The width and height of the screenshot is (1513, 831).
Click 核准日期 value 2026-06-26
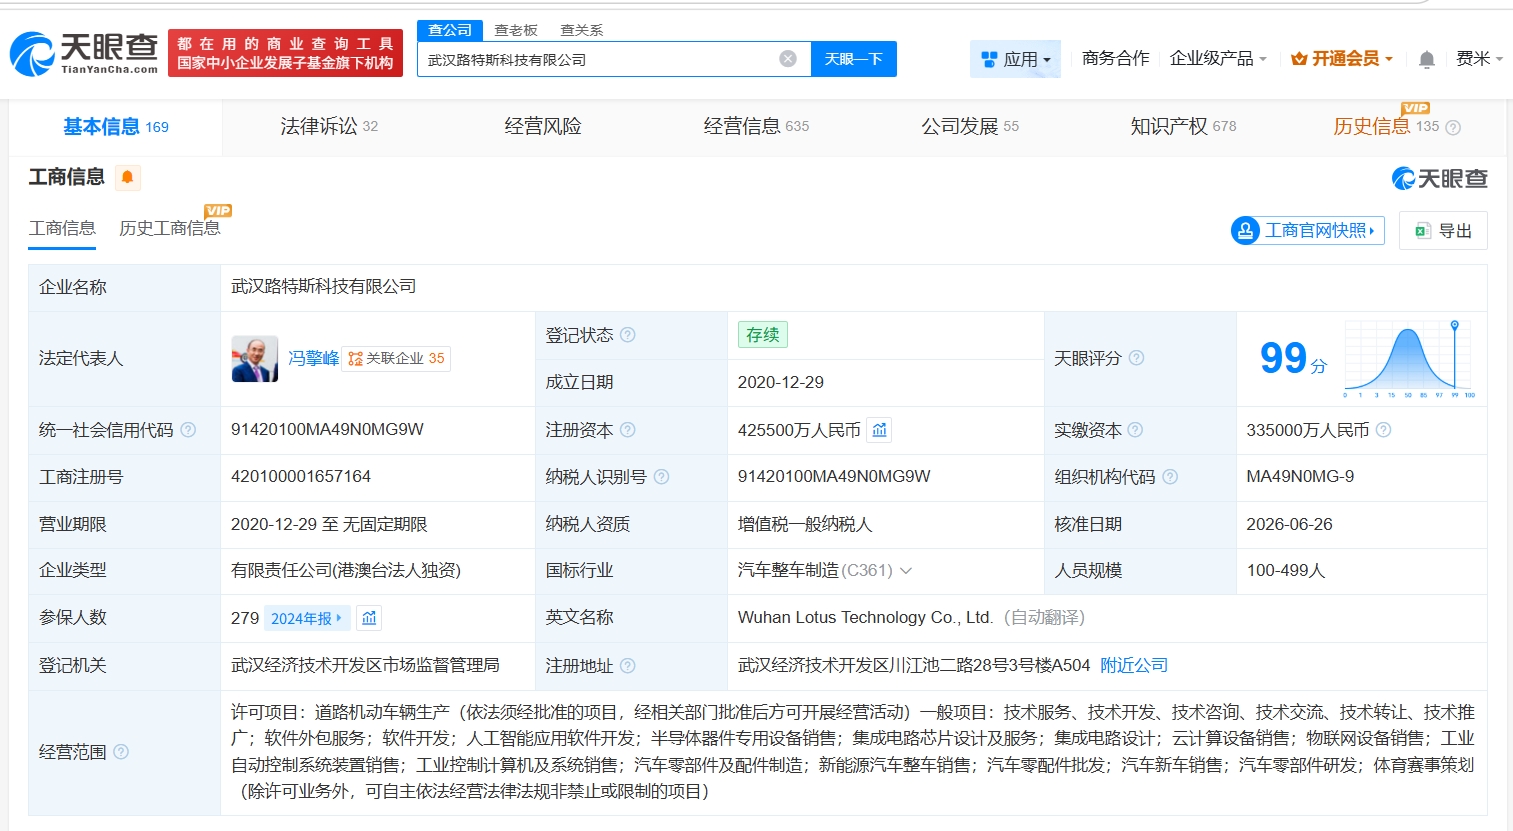(x=1289, y=524)
